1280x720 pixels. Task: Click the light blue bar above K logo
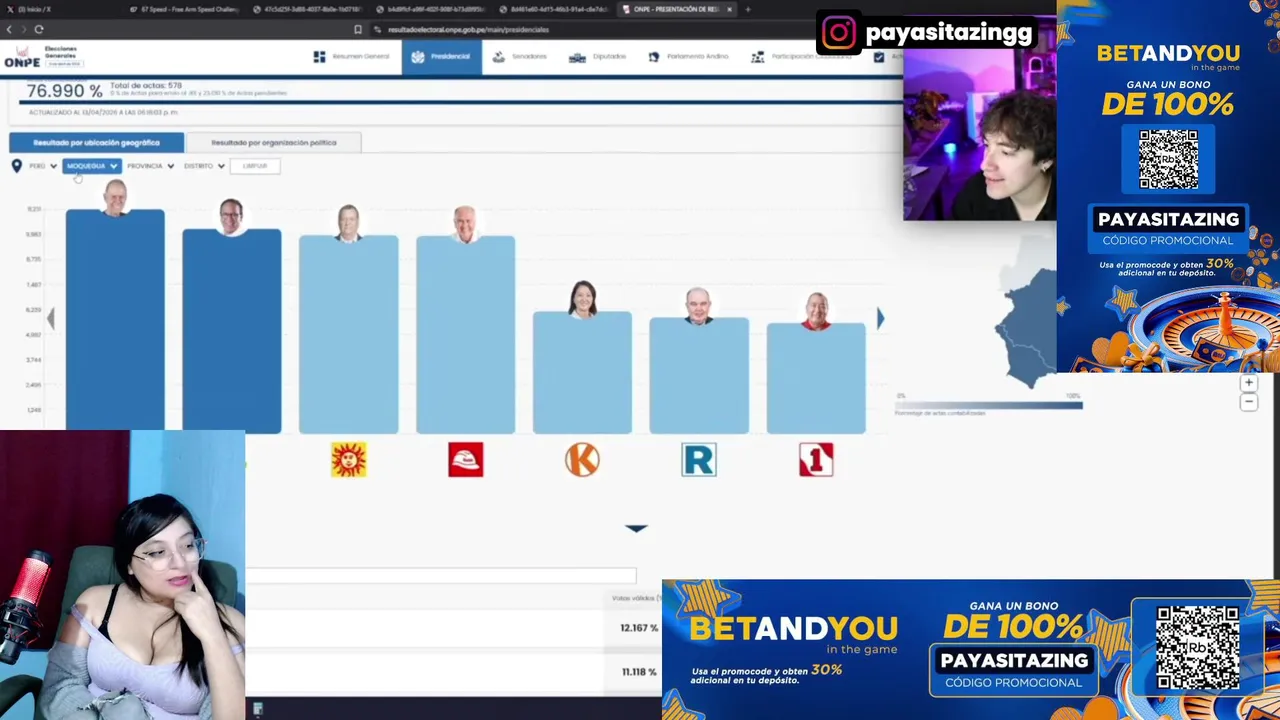pyautogui.click(x=582, y=373)
